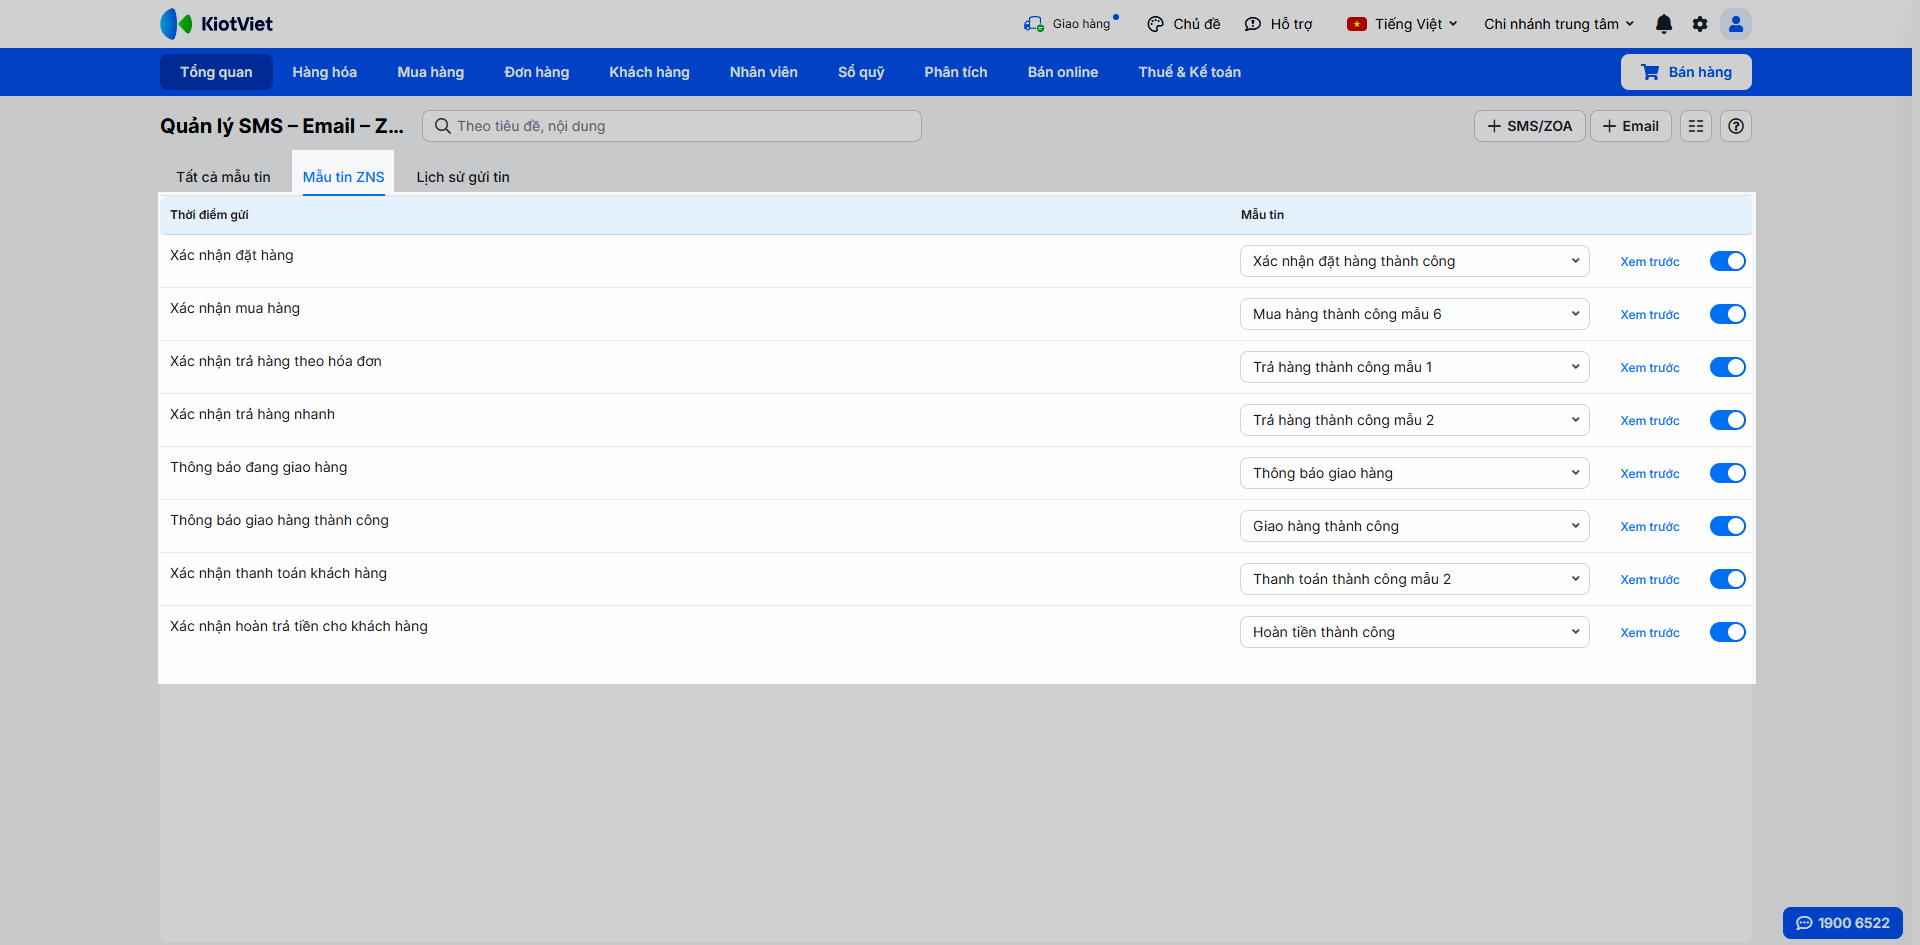Toggle off Xác nhận đặt hàng switch

tap(1727, 261)
